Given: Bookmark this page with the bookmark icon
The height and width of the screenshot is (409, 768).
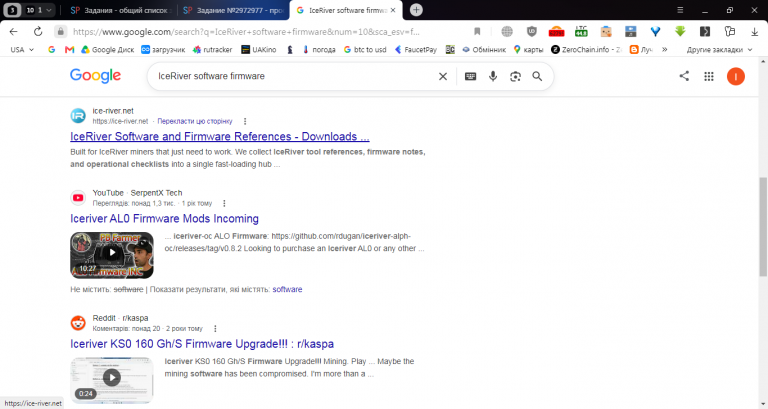Looking at the screenshot, I should (477, 32).
